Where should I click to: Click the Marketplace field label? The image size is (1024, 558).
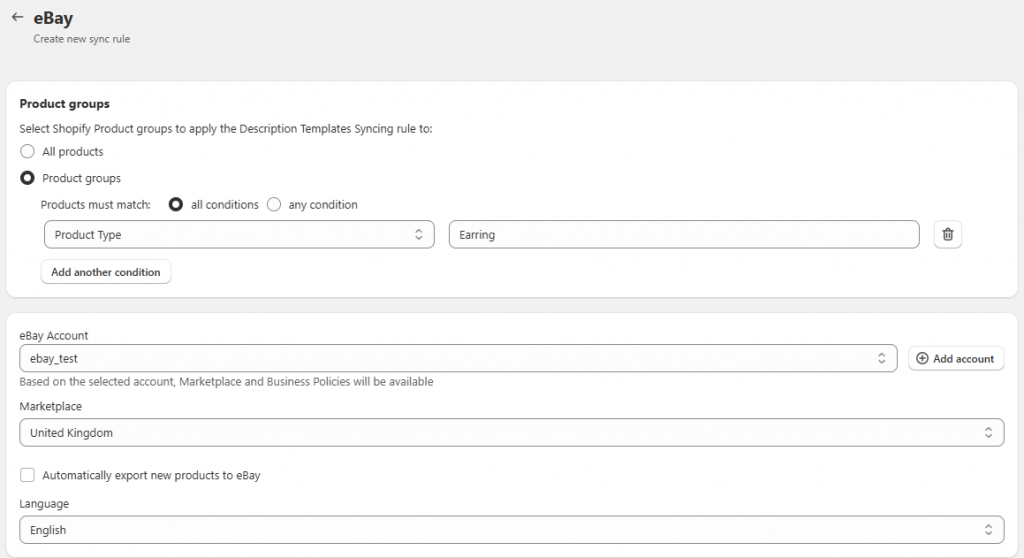point(50,406)
